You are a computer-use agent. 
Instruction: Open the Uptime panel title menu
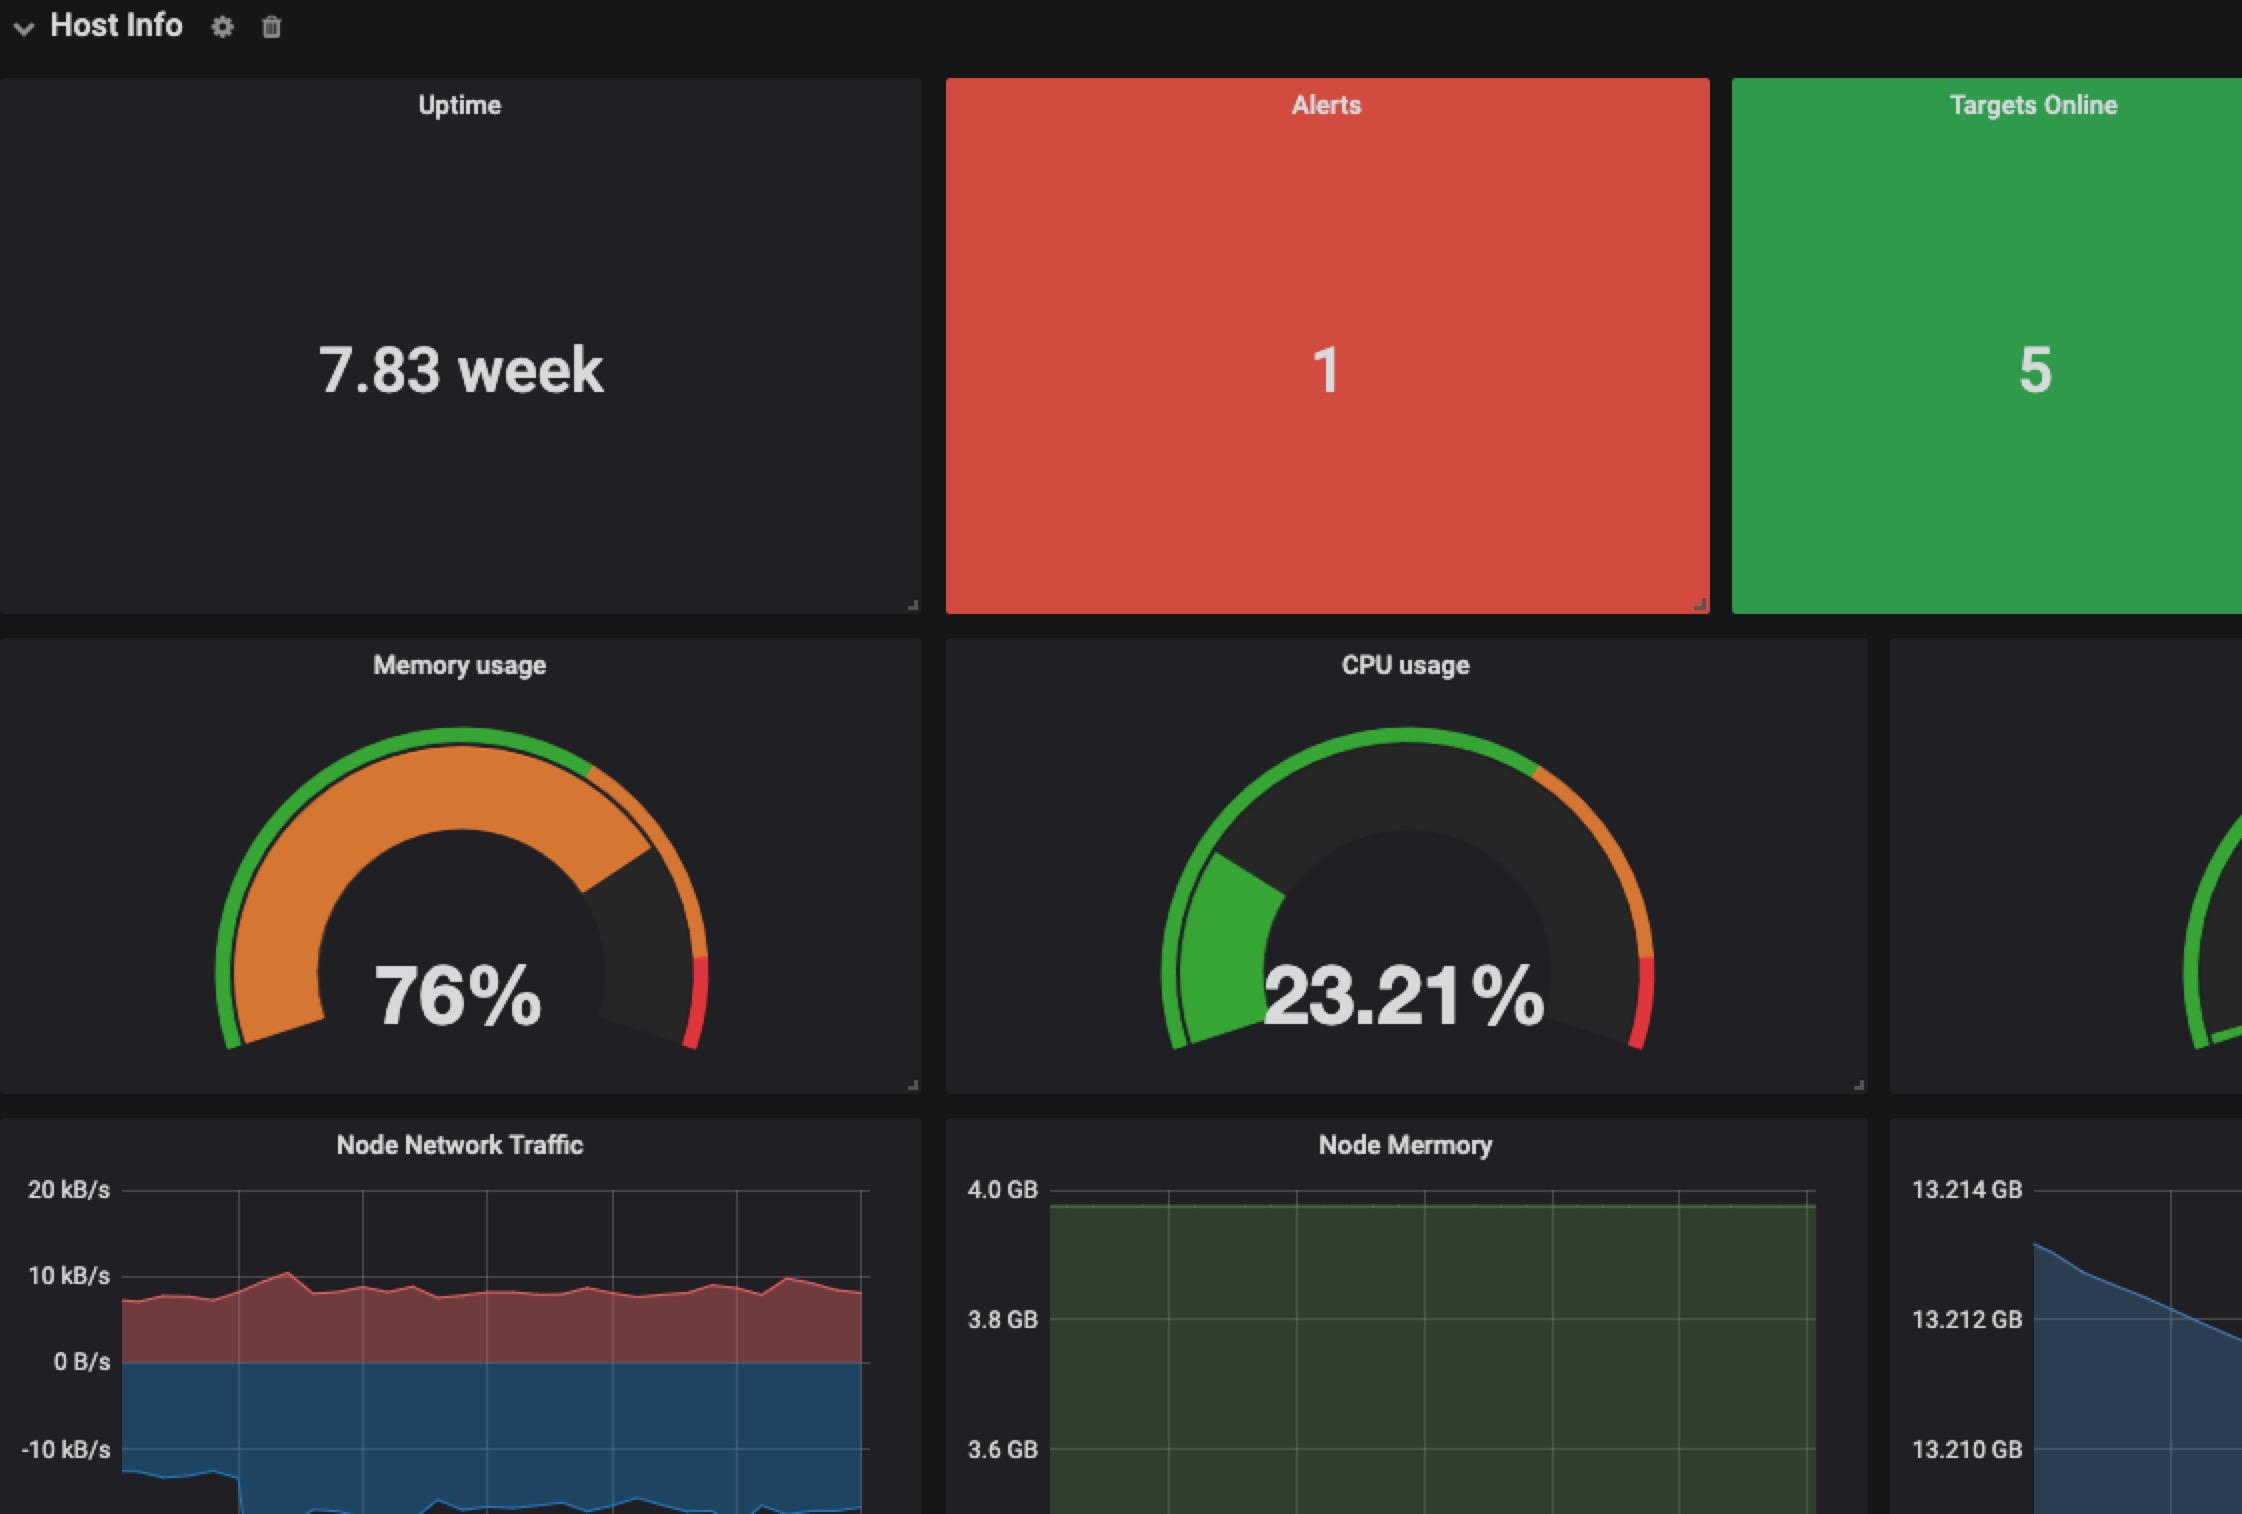click(460, 104)
